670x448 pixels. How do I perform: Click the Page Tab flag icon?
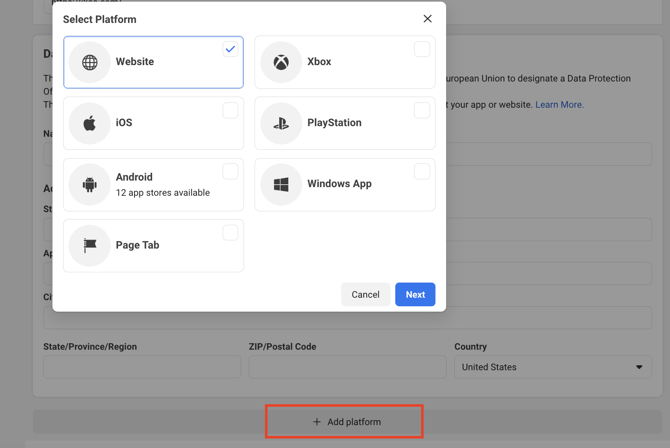point(90,245)
